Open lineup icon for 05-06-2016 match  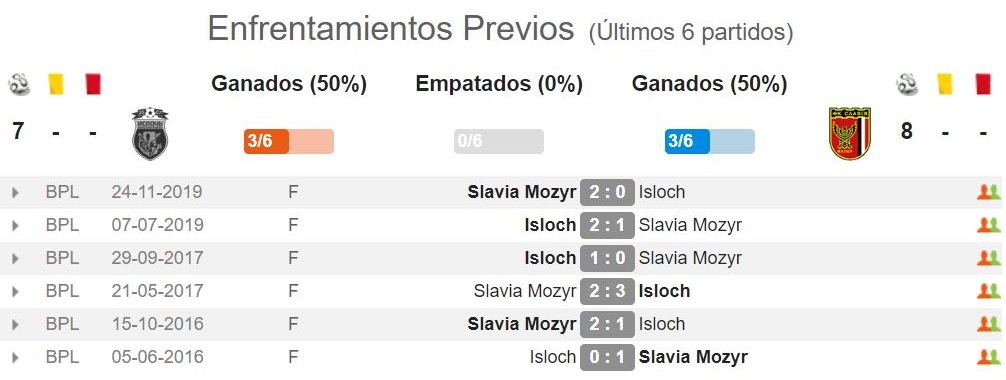pos(988,357)
